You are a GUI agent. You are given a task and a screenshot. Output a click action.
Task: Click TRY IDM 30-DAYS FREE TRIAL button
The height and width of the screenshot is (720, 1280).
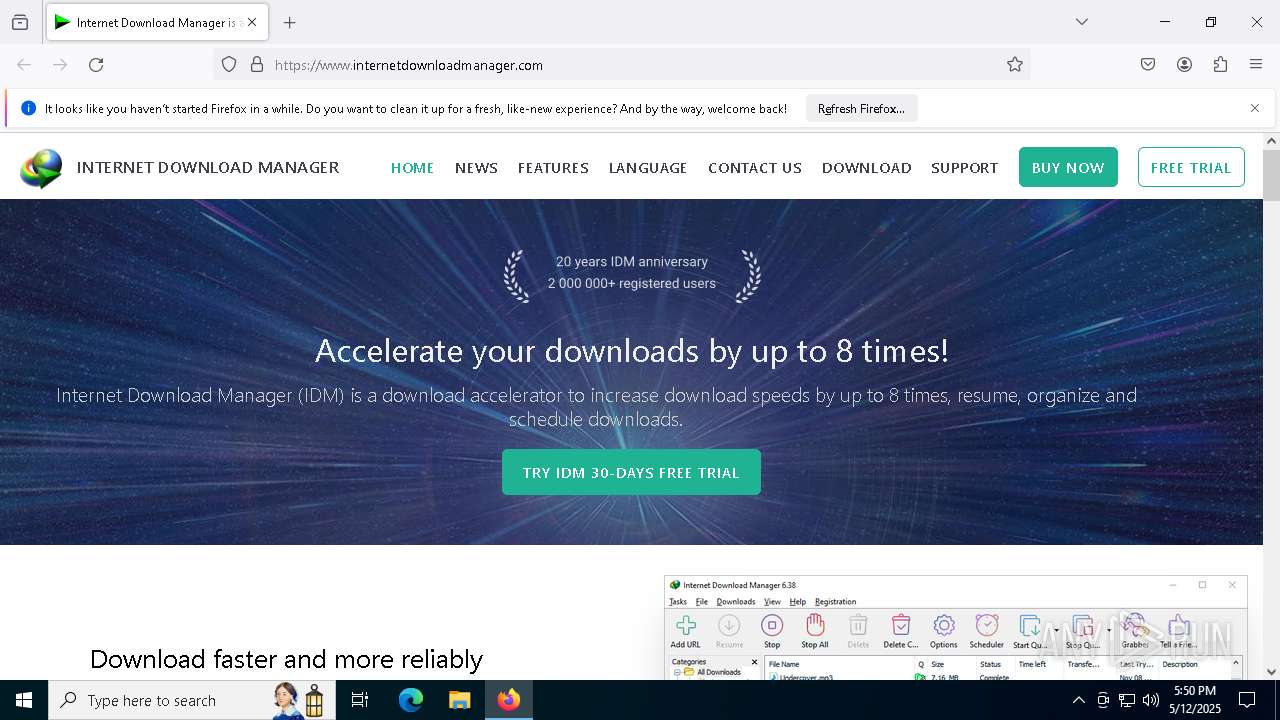pos(631,472)
